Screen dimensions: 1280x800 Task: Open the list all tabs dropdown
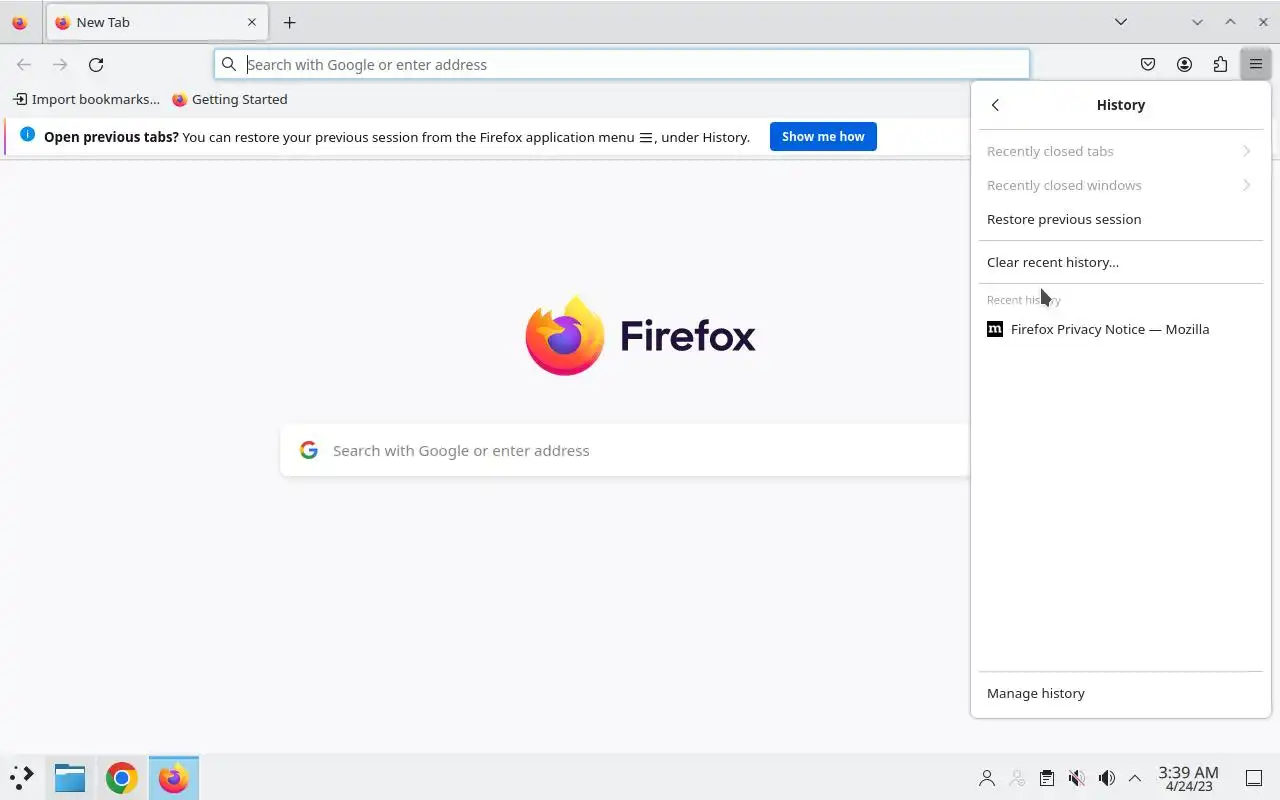click(1121, 22)
